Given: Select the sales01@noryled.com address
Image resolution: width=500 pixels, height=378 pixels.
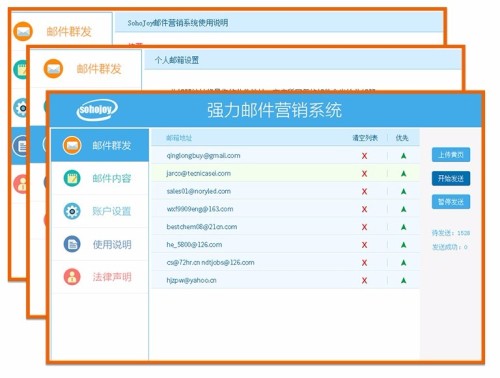Looking at the screenshot, I should [x=199, y=191].
